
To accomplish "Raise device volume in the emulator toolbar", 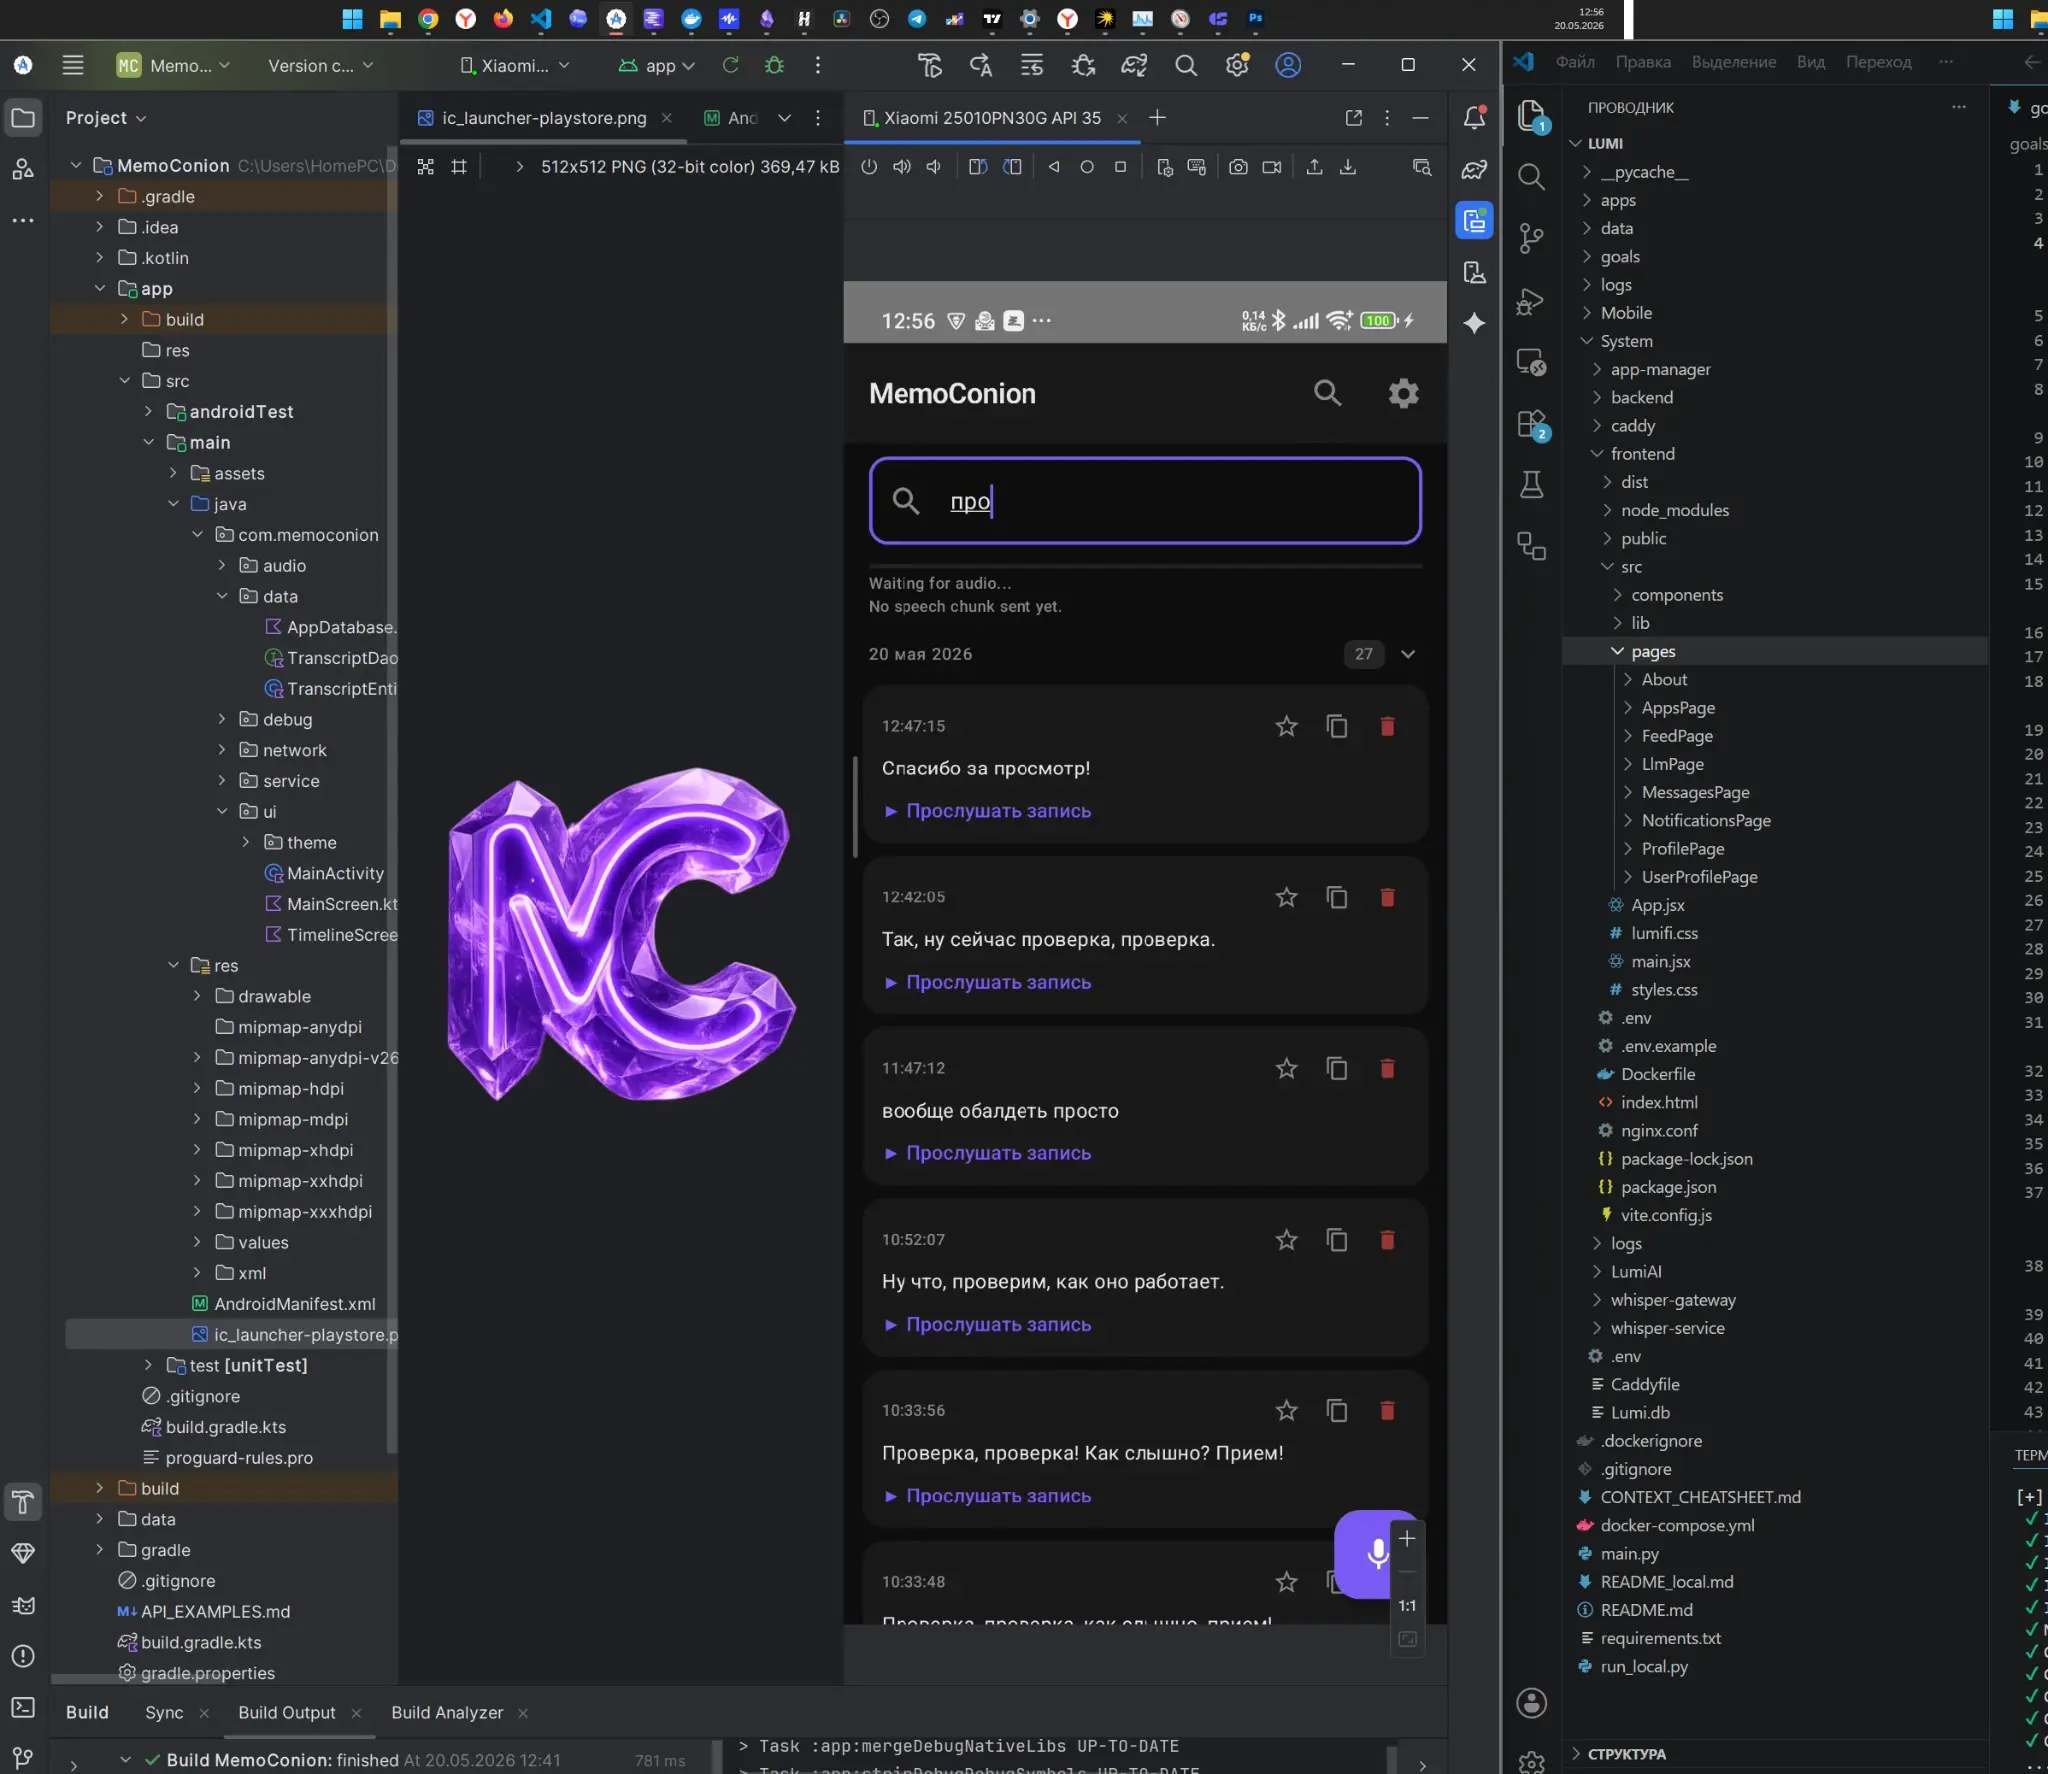I will pos(902,167).
